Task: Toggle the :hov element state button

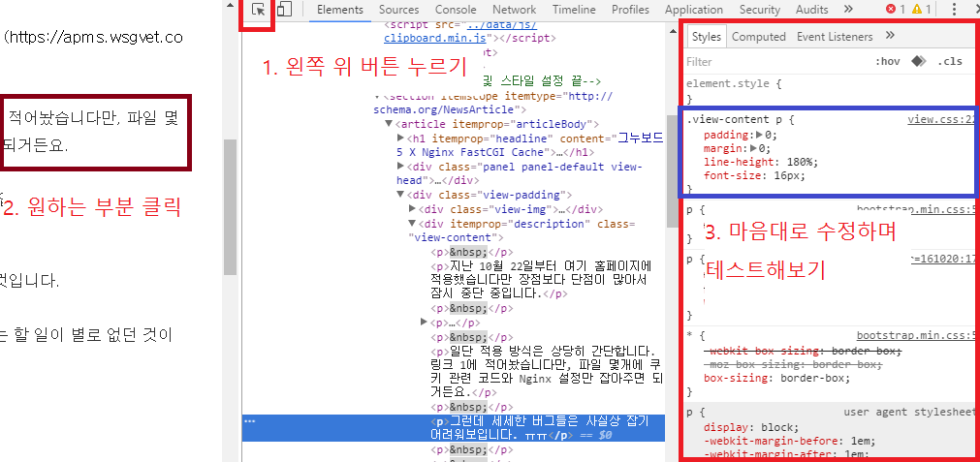Action: click(x=887, y=61)
